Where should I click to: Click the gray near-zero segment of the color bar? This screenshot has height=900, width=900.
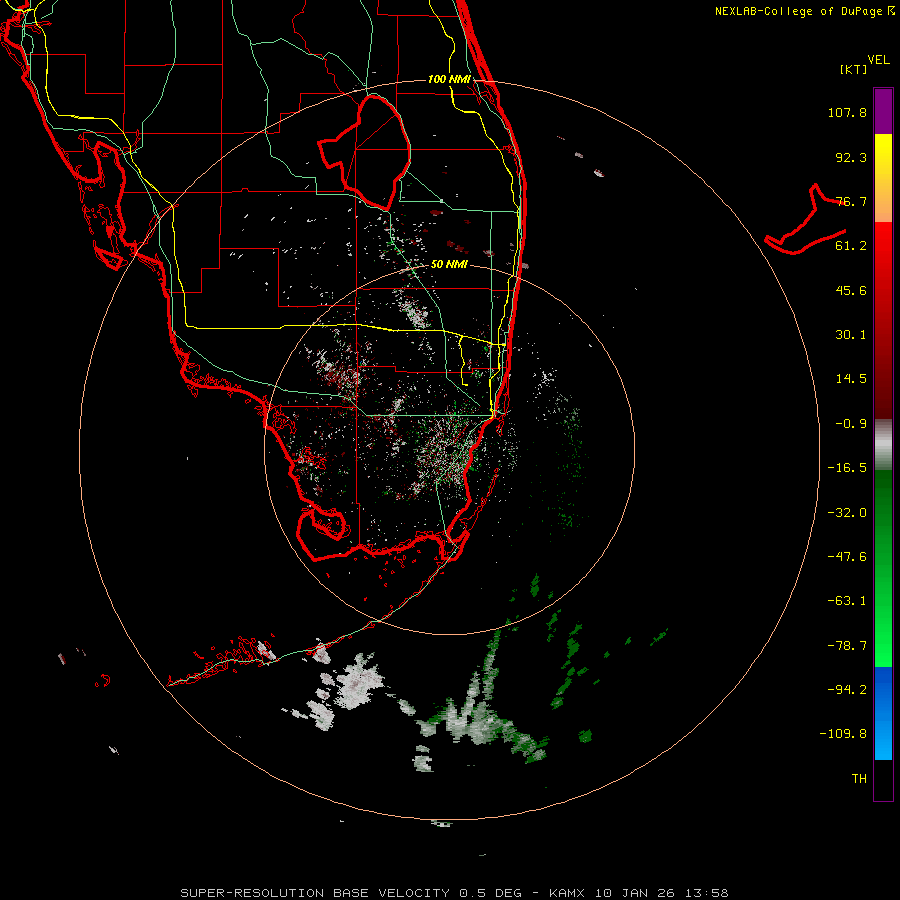click(883, 445)
